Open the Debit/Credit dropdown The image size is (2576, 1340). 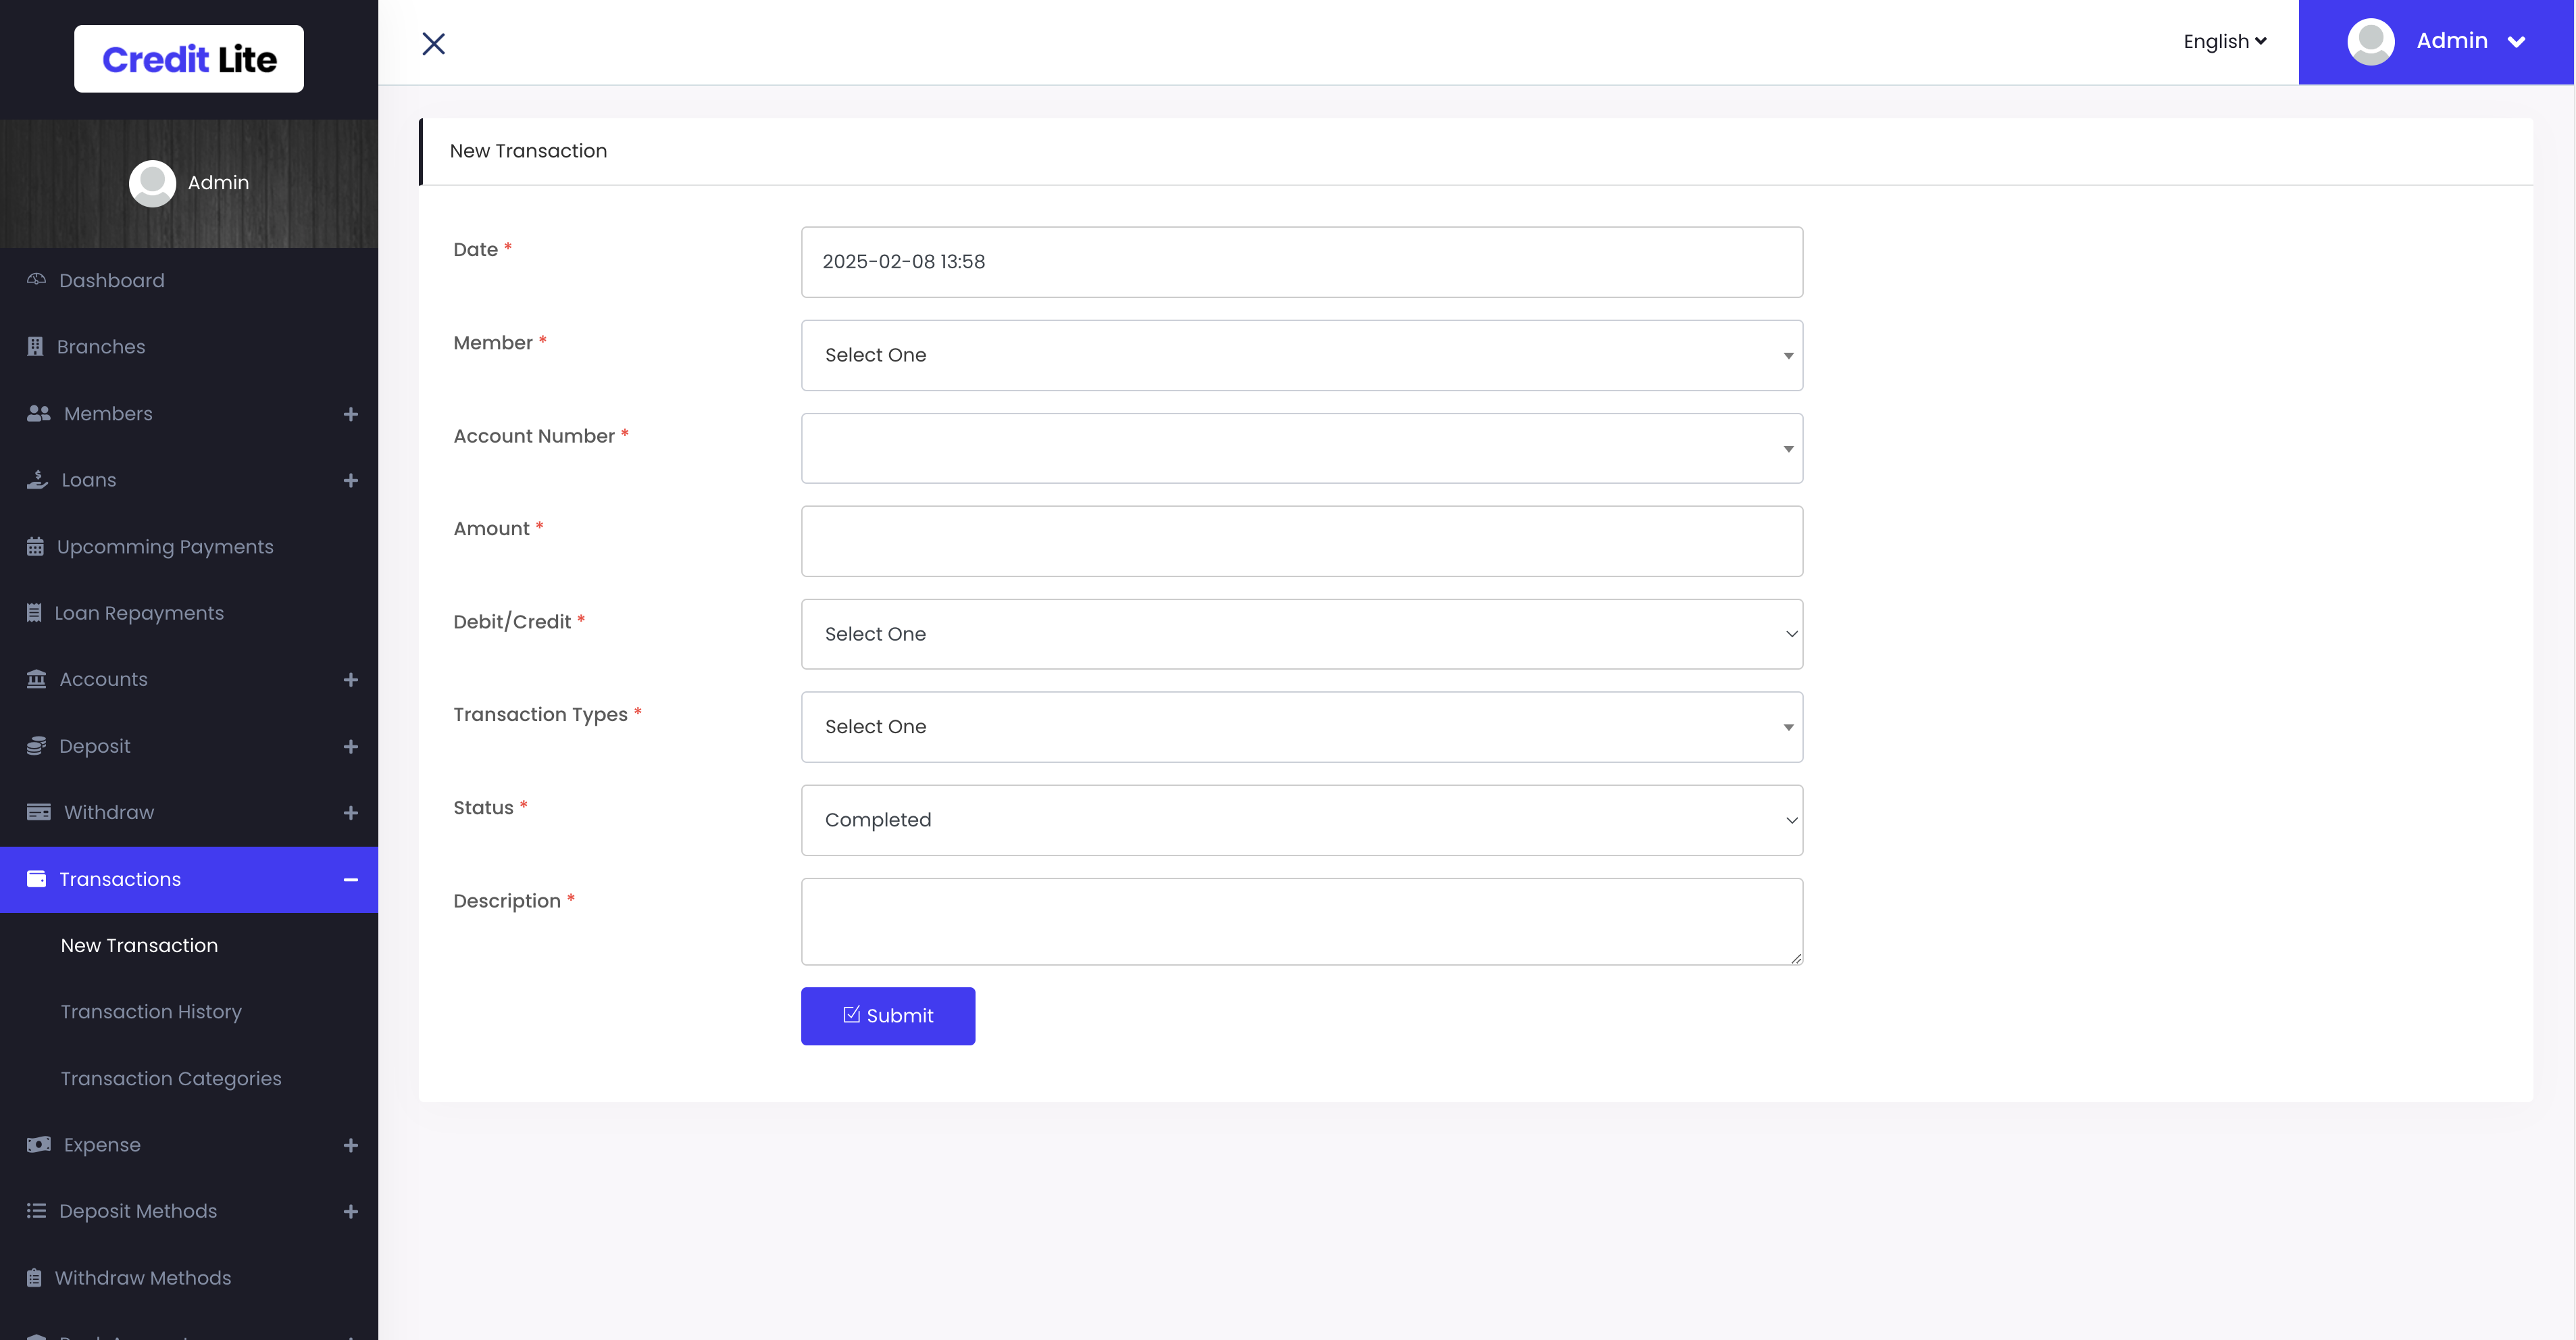[x=1301, y=634]
